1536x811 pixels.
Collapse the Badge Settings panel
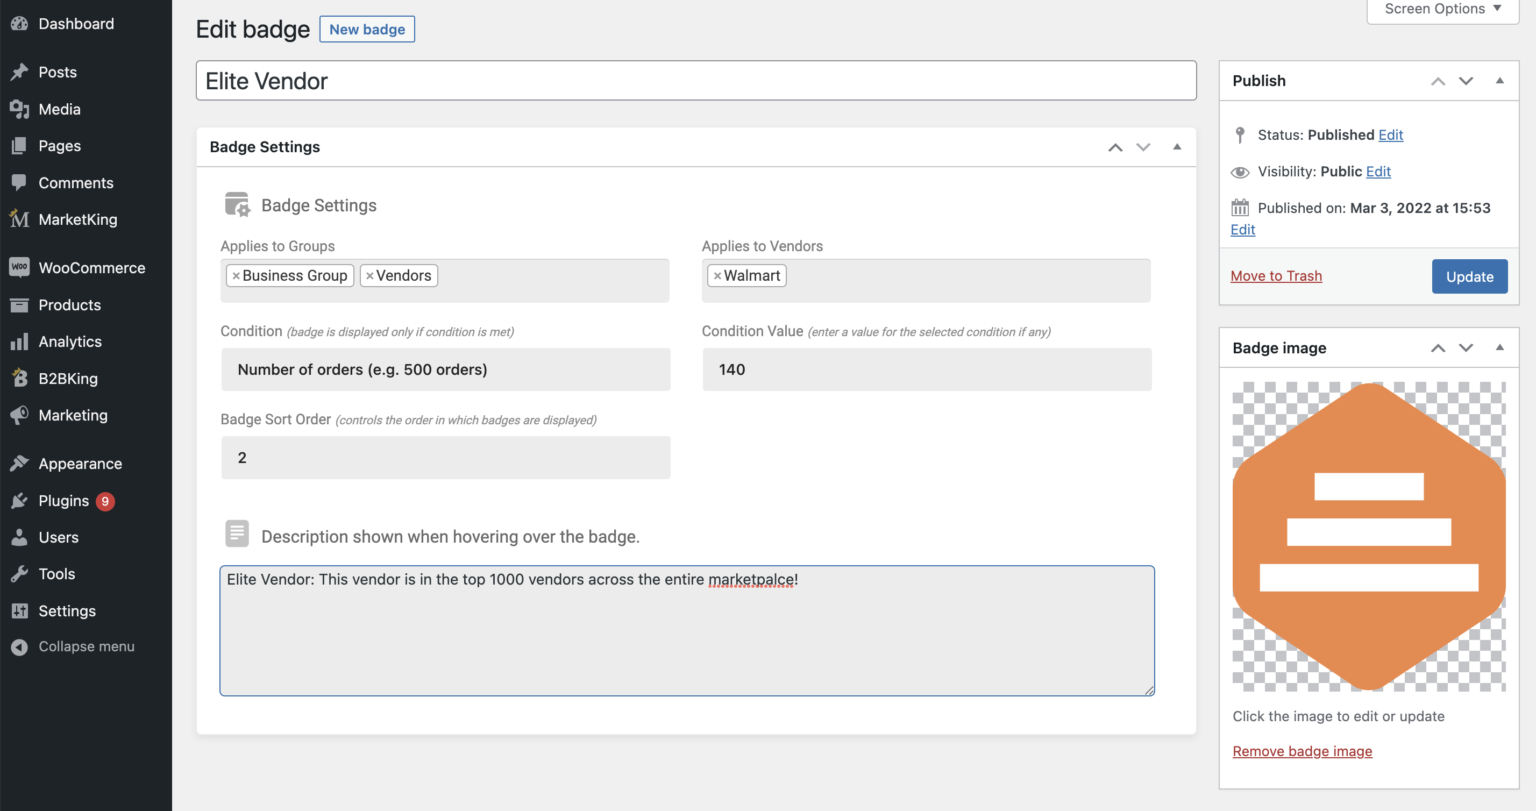click(x=1177, y=147)
